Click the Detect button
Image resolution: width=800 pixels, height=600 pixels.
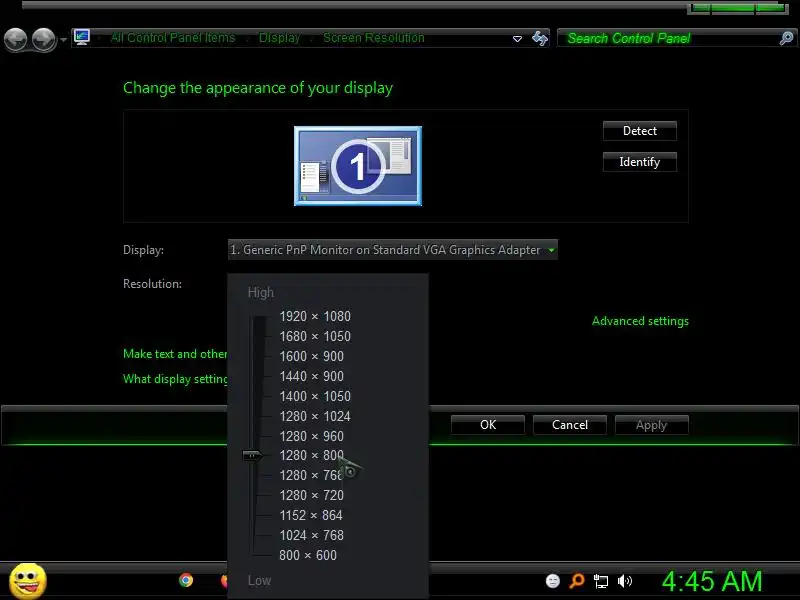point(640,131)
